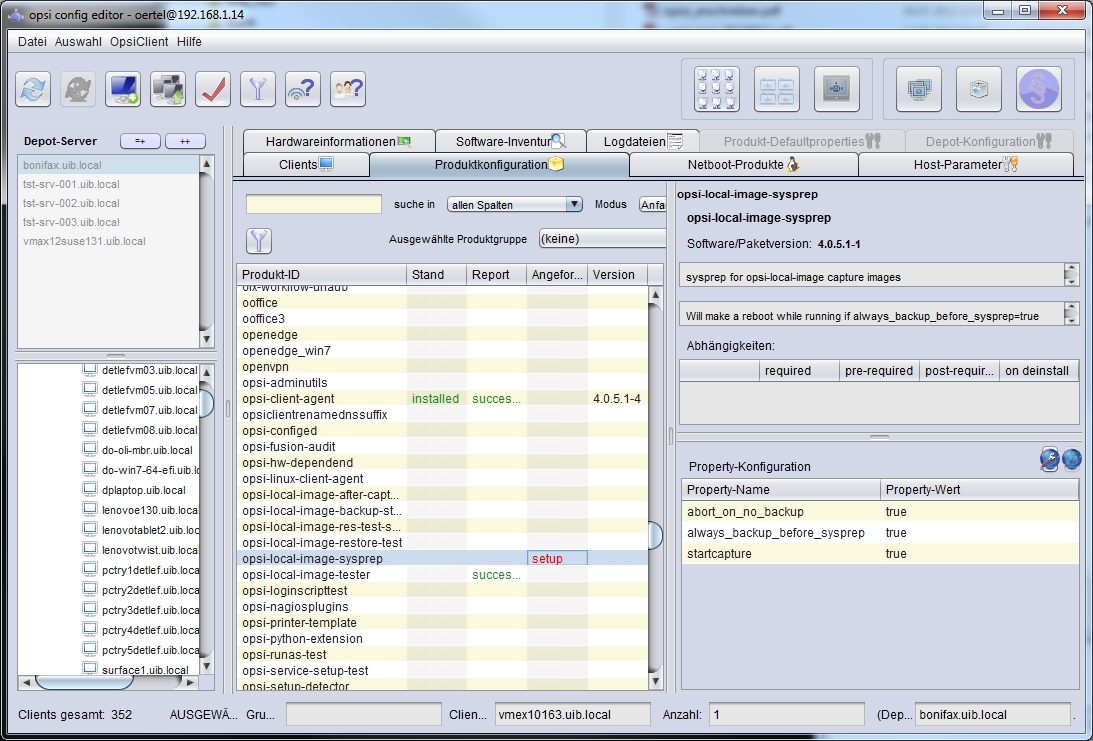Click the computer icon beside lenovoe130.uib.local

[x=90, y=510]
